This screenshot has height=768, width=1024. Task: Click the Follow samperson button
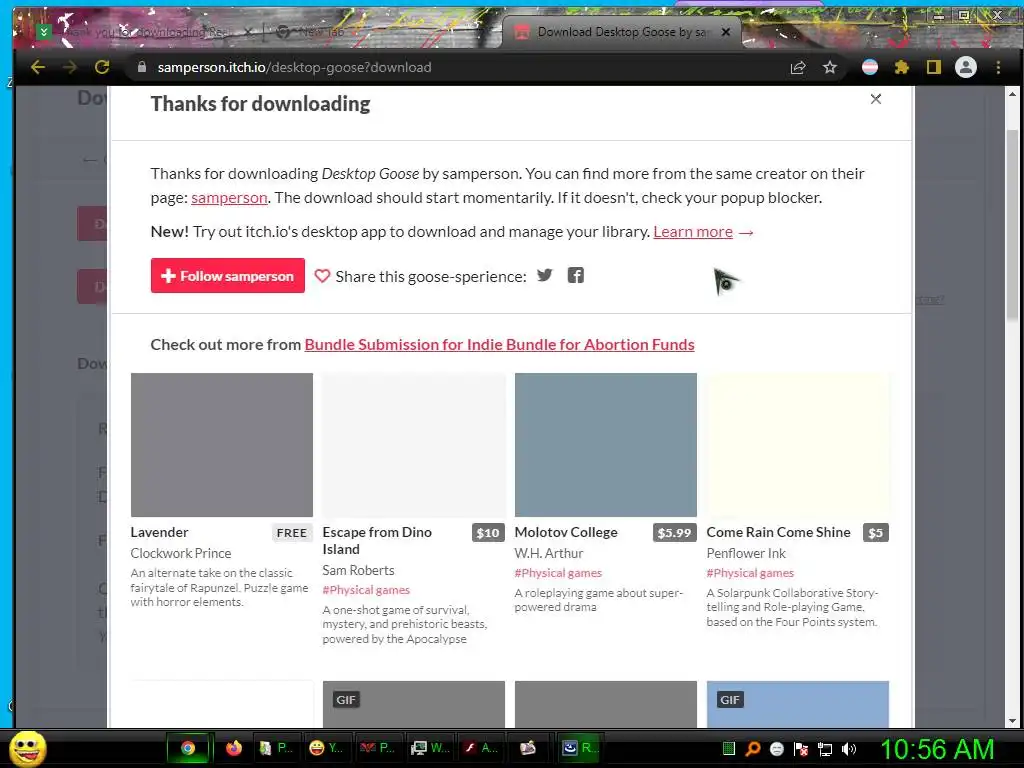[x=228, y=276]
